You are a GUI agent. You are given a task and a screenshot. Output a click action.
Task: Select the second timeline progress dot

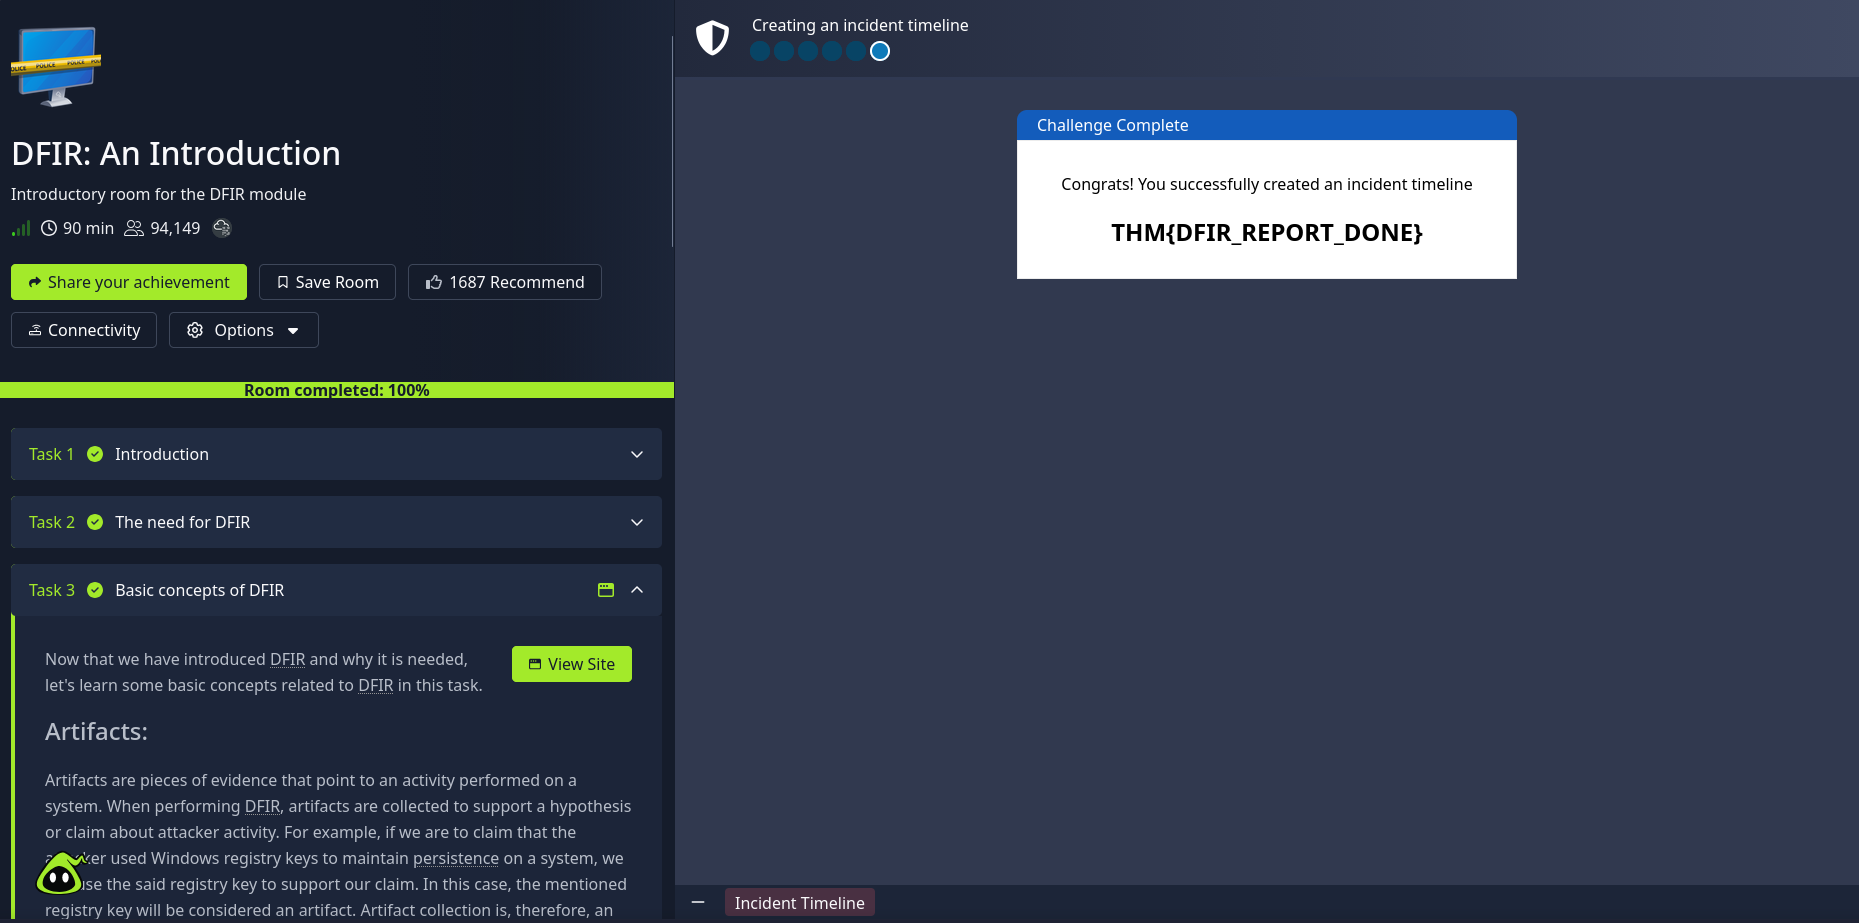(x=784, y=51)
